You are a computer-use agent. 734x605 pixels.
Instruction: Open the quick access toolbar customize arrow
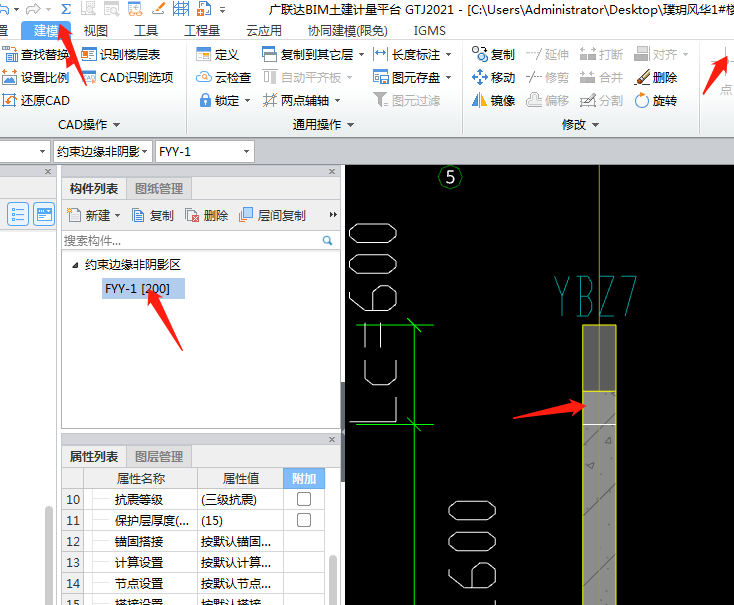[222, 9]
